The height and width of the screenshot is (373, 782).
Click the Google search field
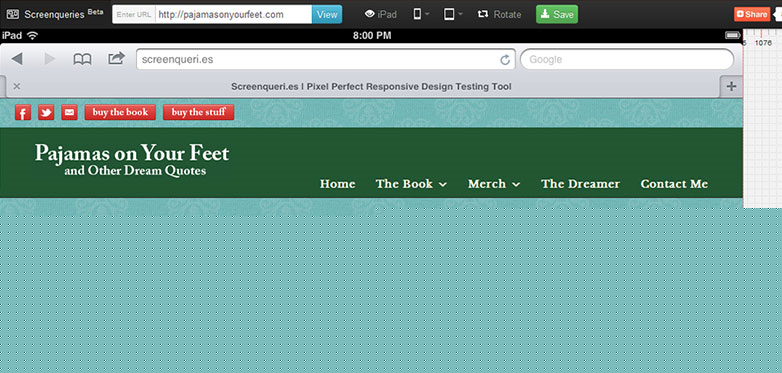627,59
